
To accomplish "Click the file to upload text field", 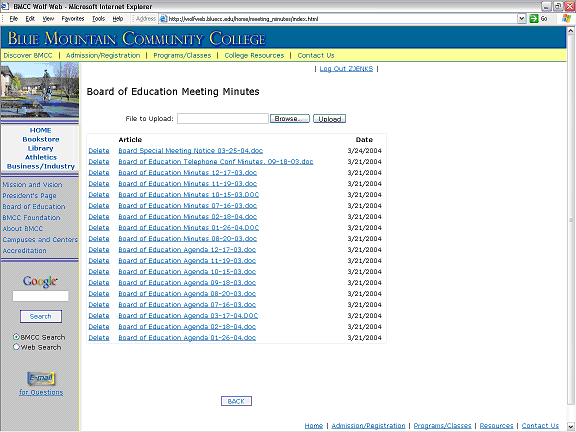I will click(x=223, y=119).
